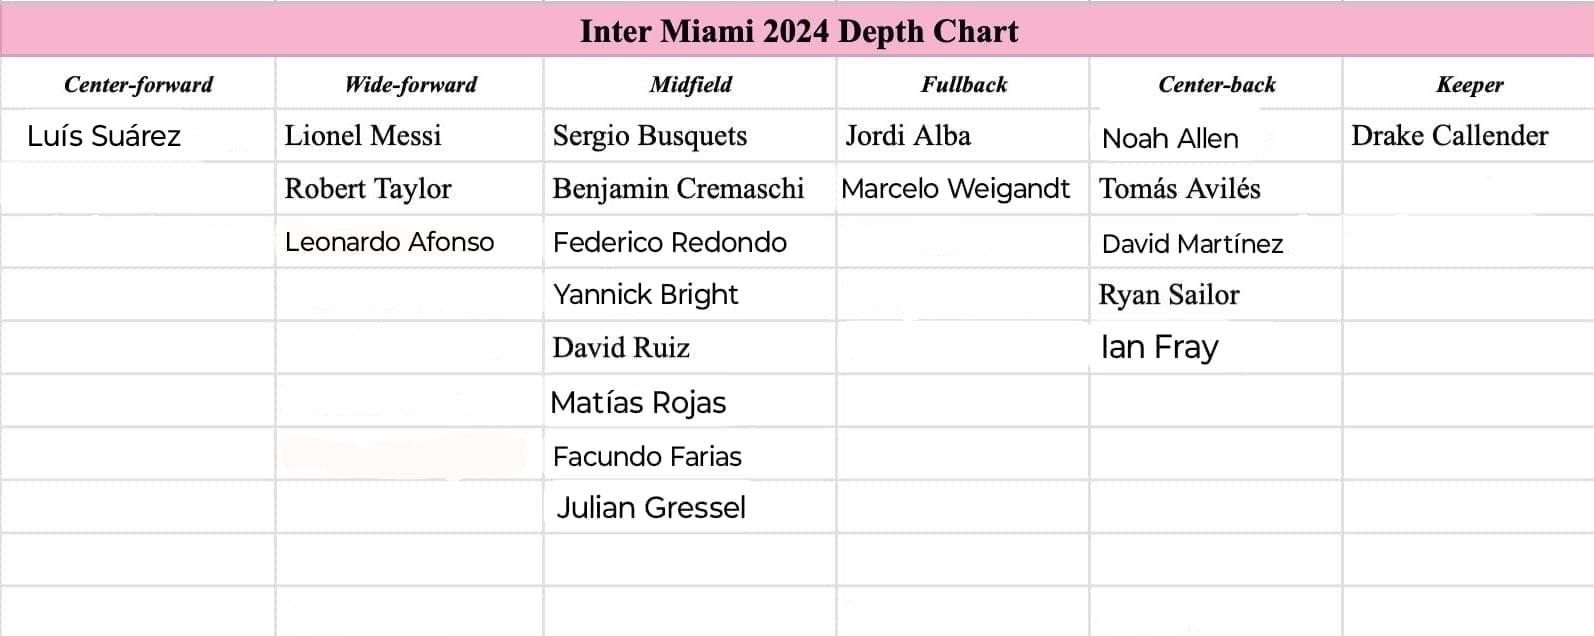Select the Tomás Avilés cell
Viewport: 1594px width, 636px height.
(x=1216, y=189)
